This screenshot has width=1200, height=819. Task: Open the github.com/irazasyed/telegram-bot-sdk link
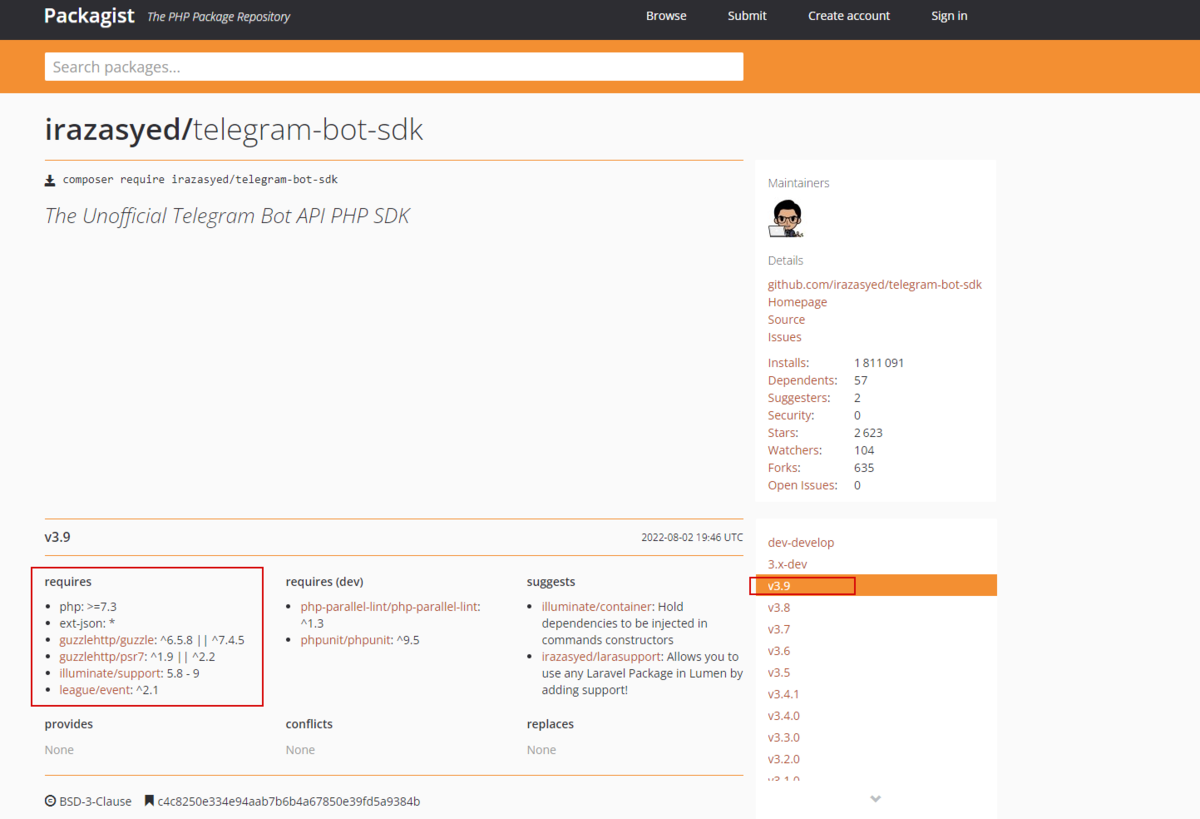pyautogui.click(x=874, y=284)
